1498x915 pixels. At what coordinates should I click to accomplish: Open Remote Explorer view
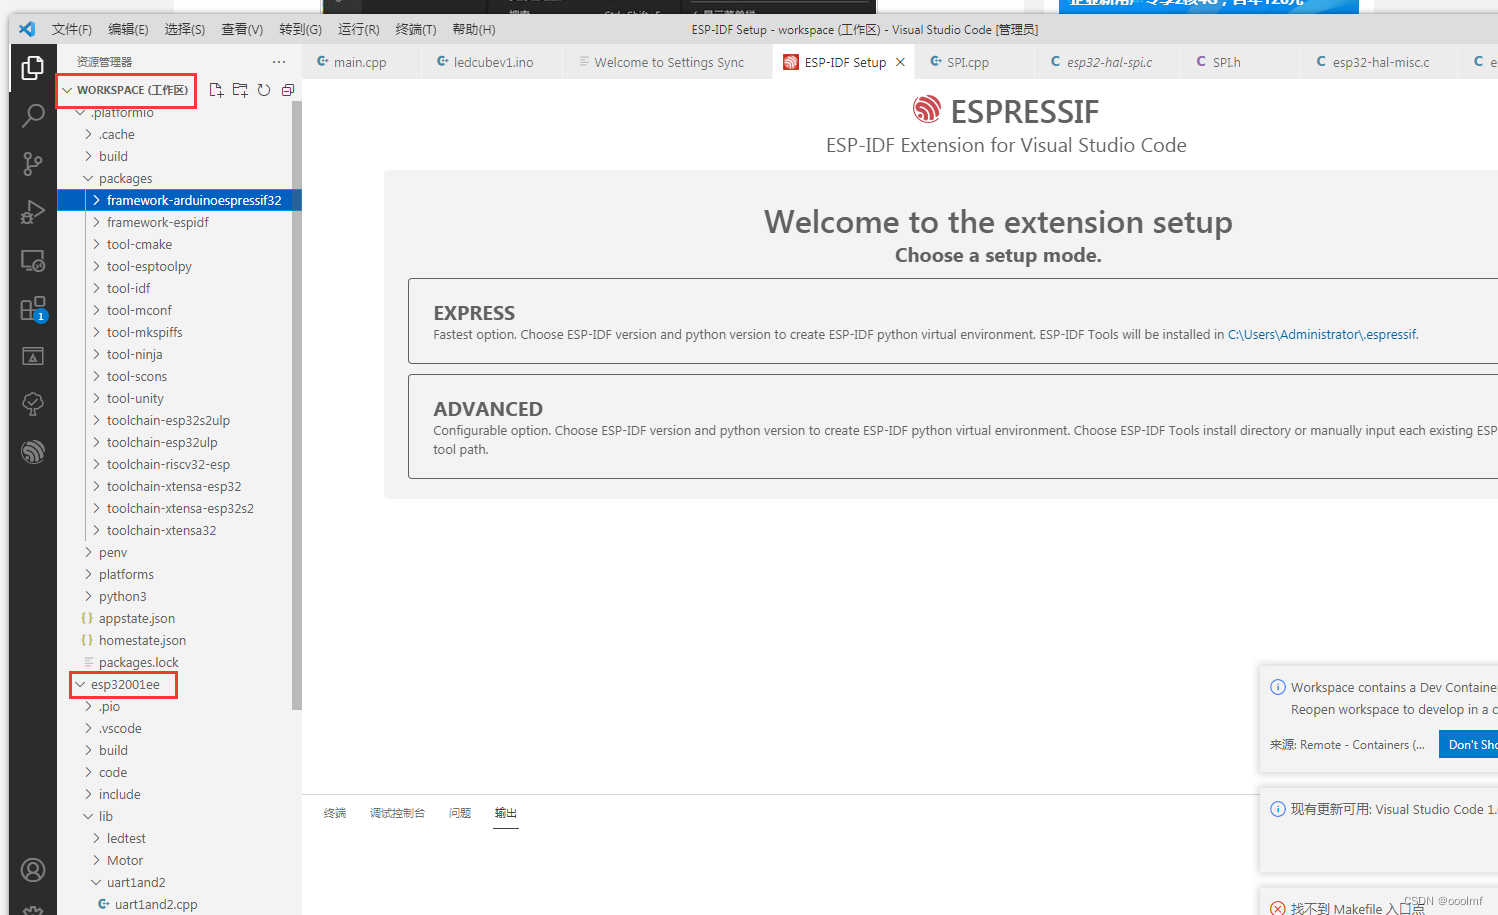tap(33, 261)
